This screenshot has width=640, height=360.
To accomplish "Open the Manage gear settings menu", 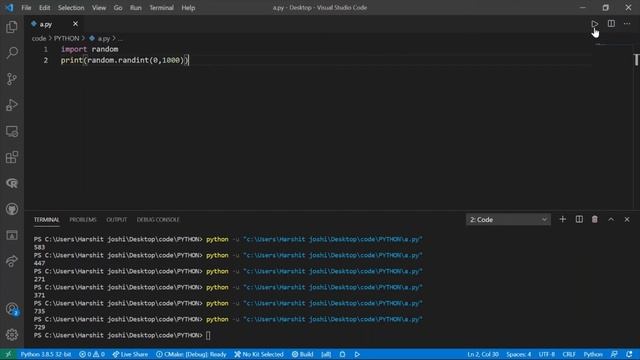I will pyautogui.click(x=12, y=335).
